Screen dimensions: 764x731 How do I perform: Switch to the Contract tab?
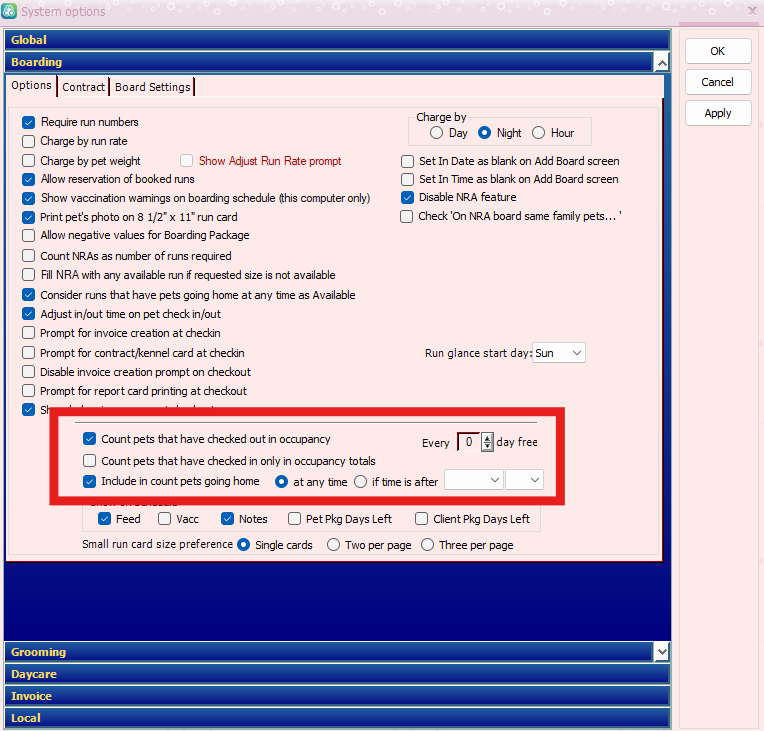tap(83, 87)
